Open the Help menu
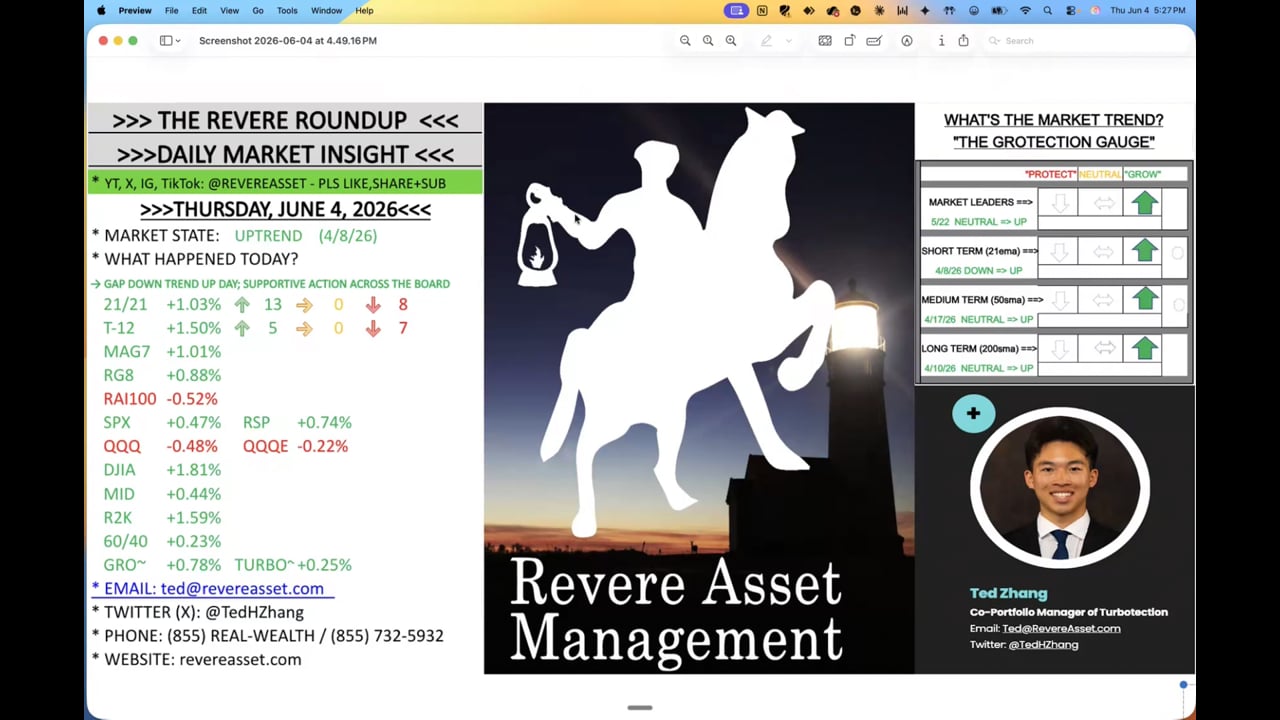Viewport: 1280px width, 720px height. click(365, 10)
